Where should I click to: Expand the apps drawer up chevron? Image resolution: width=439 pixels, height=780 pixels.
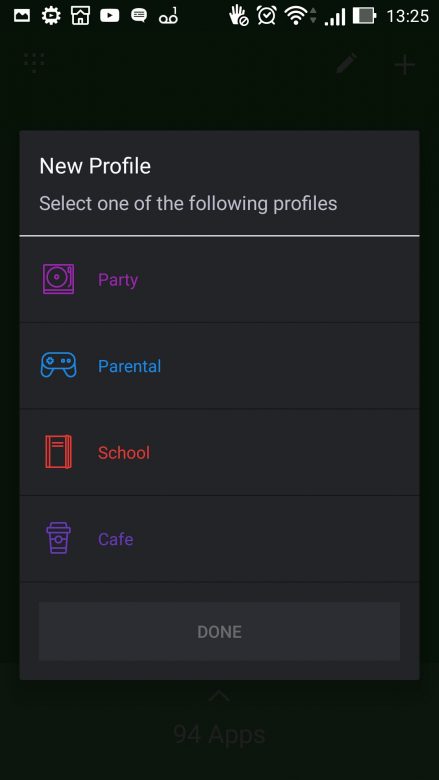(x=219, y=696)
